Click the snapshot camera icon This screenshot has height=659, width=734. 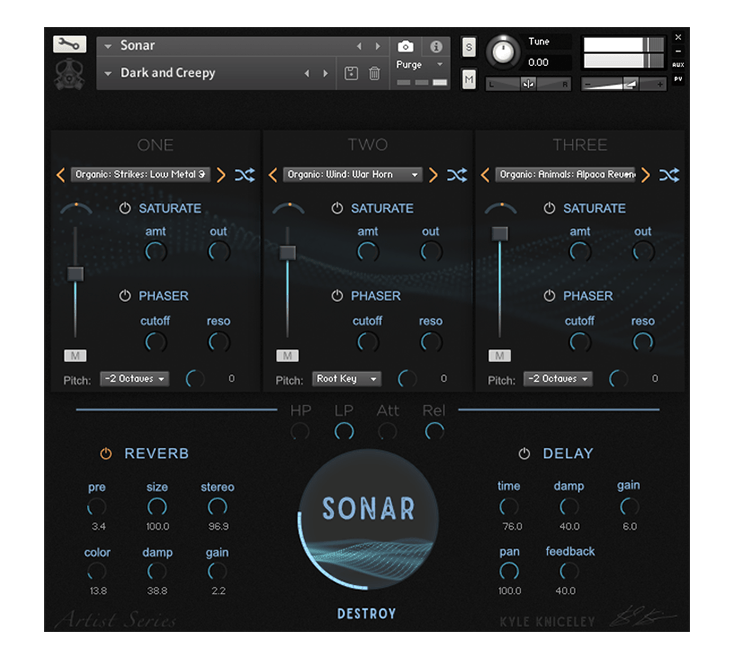point(405,46)
